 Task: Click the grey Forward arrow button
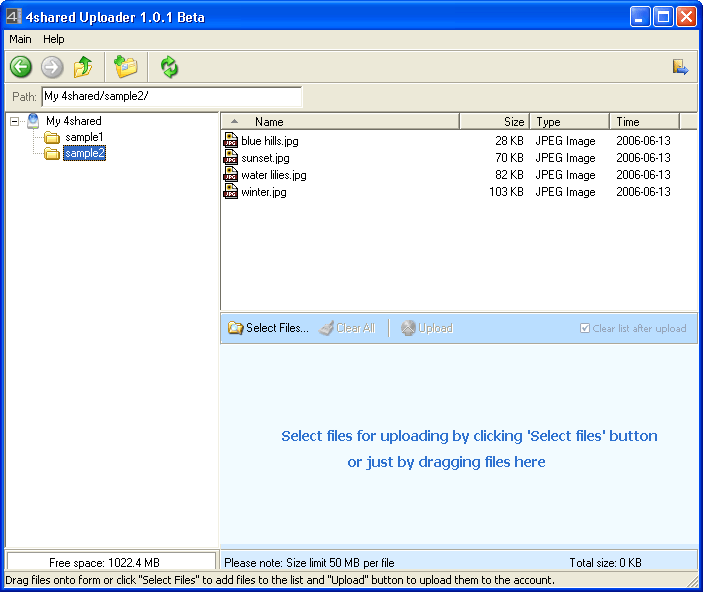coord(52,67)
